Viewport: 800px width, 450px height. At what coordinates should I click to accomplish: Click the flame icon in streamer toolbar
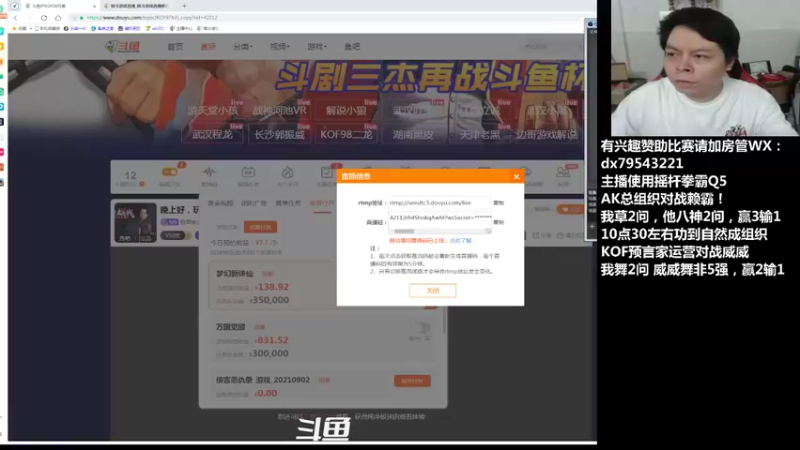tap(287, 172)
